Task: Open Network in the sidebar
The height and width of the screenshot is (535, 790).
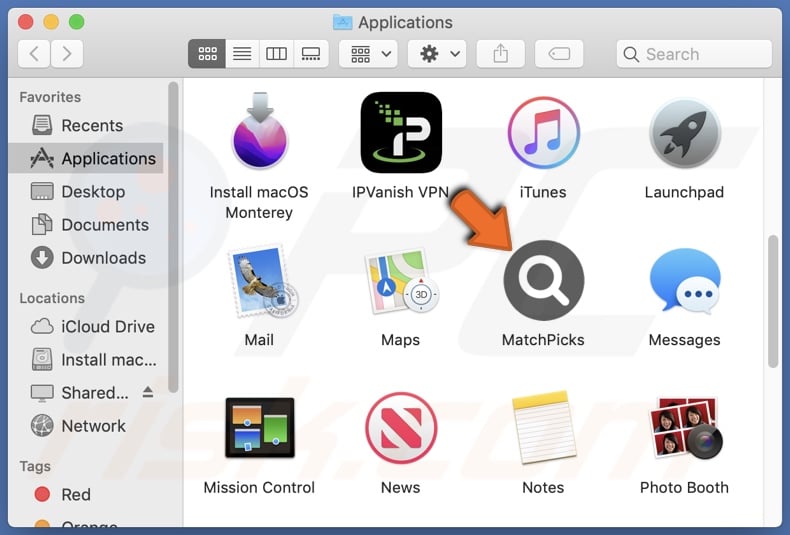Action: pos(86,426)
